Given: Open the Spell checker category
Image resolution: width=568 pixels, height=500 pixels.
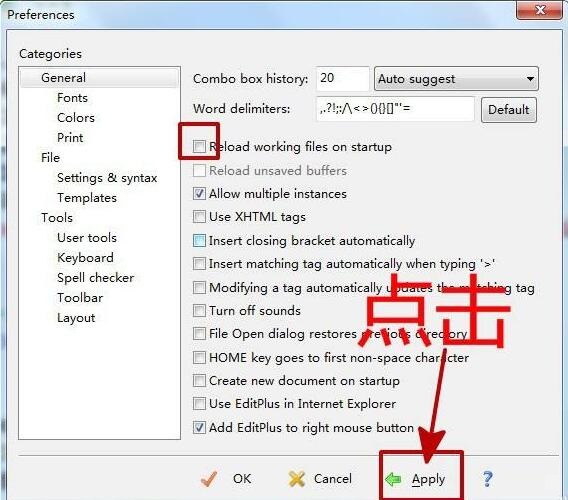Looking at the screenshot, I should coord(96,278).
